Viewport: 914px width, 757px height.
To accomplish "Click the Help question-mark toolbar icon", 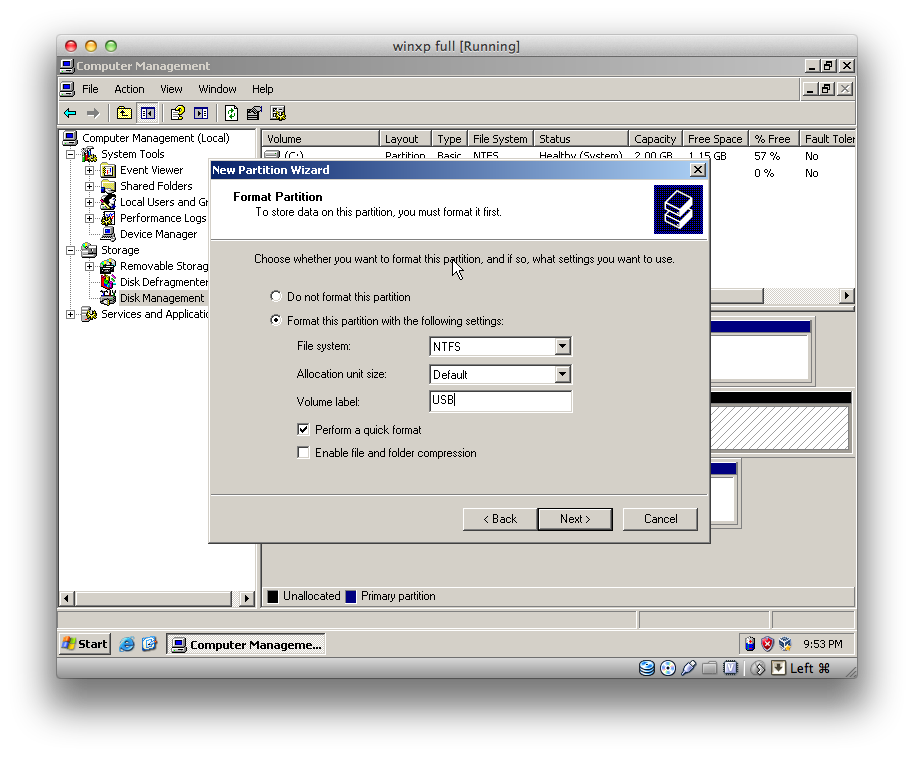I will pos(178,113).
